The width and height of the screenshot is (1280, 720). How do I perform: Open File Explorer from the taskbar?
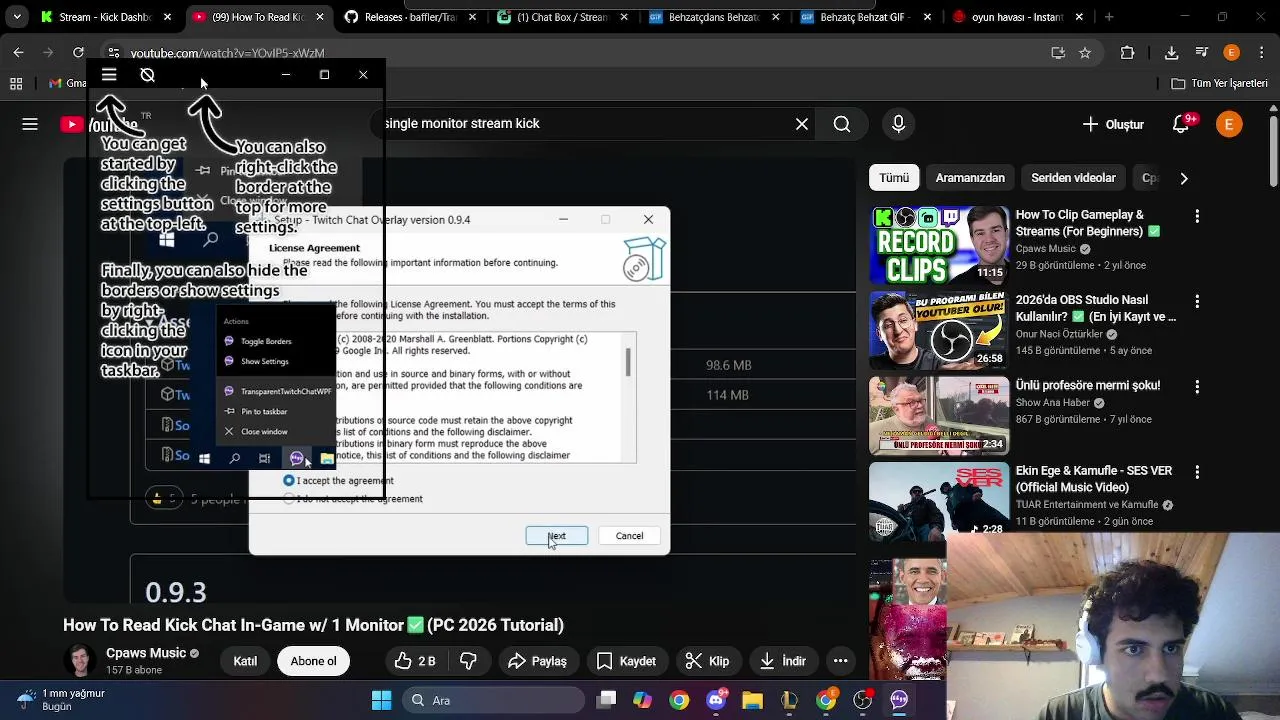click(x=752, y=700)
